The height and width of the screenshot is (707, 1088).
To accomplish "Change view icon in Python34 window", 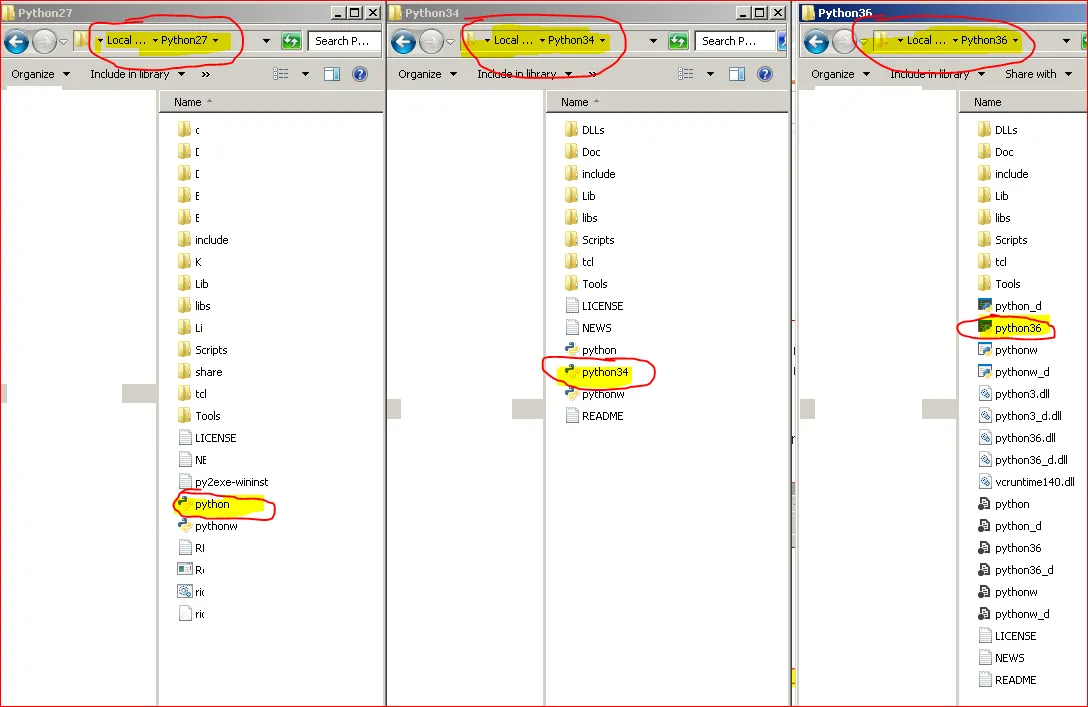I will (x=686, y=74).
